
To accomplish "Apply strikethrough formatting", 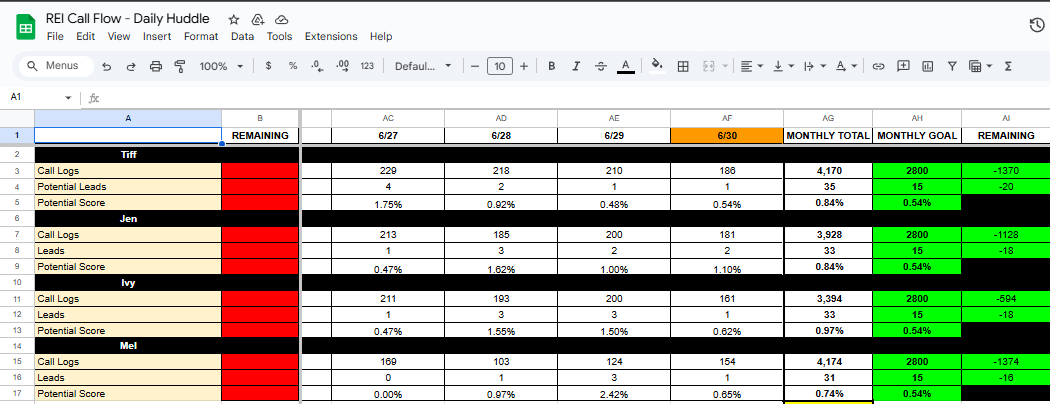I will (601, 66).
